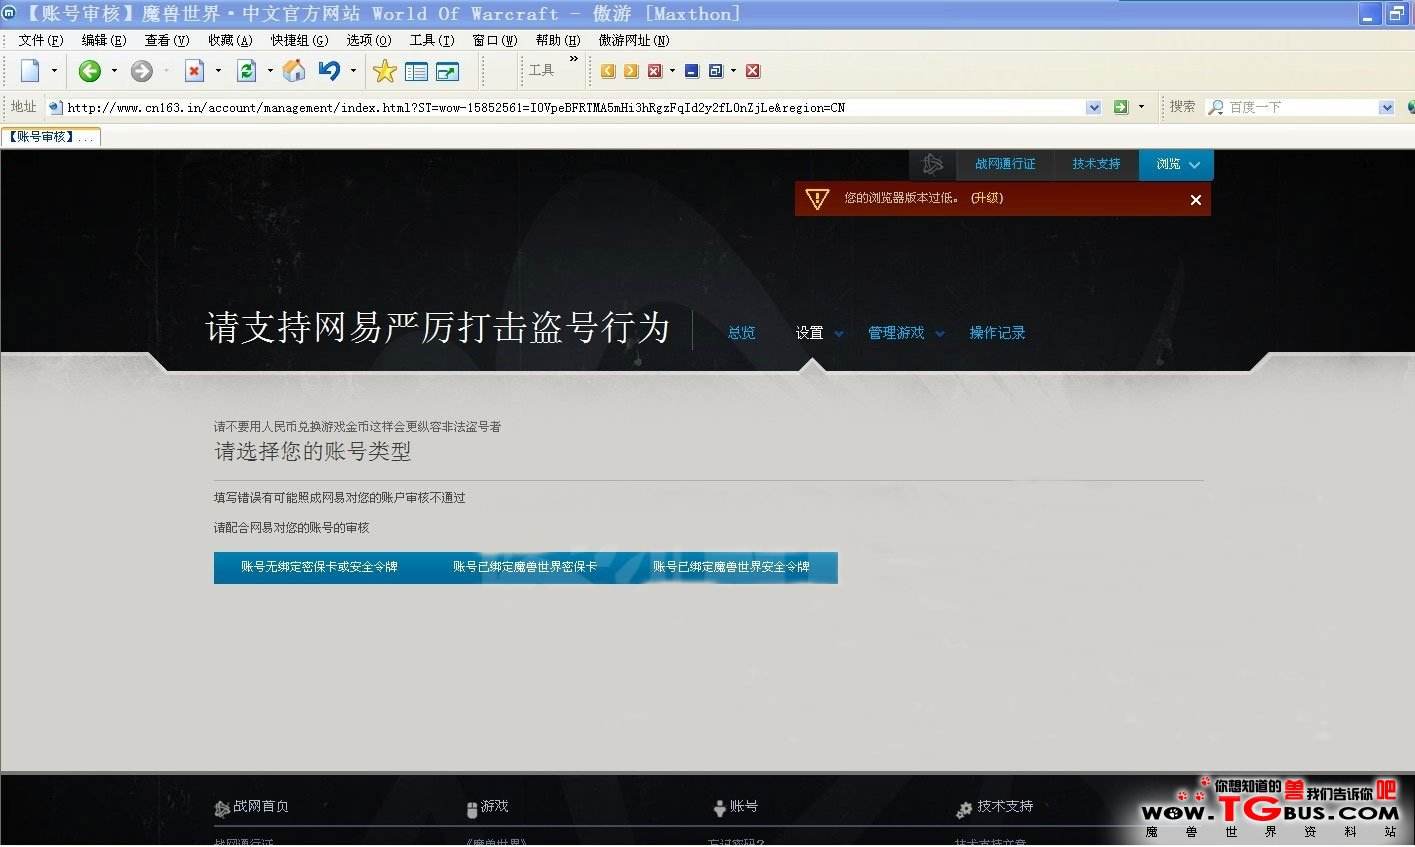Open the 窗口(W) menu
This screenshot has width=1415, height=847.
coord(495,41)
